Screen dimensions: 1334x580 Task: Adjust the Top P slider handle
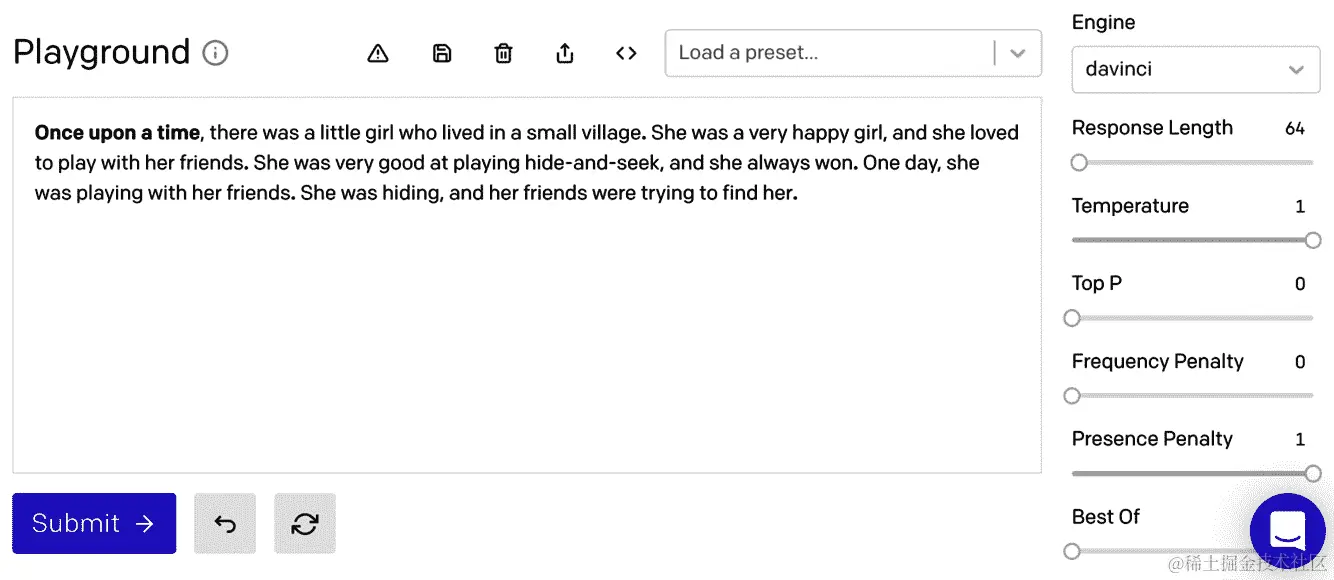(x=1072, y=318)
